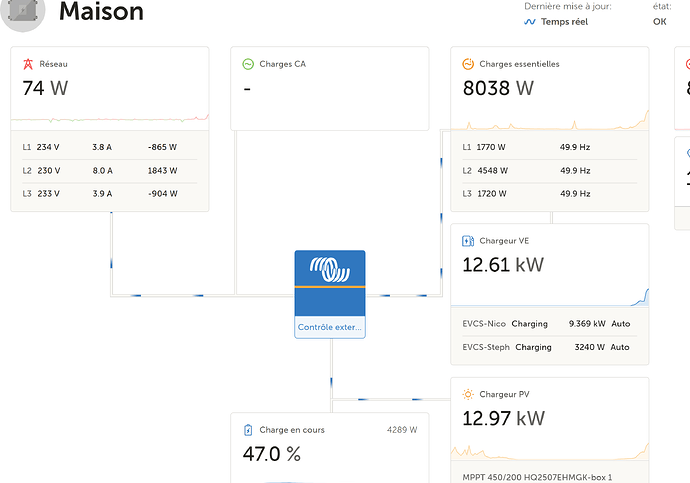This screenshot has height=483, width=690.
Task: Click the 47.0 % battery state value
Action: click(272, 454)
